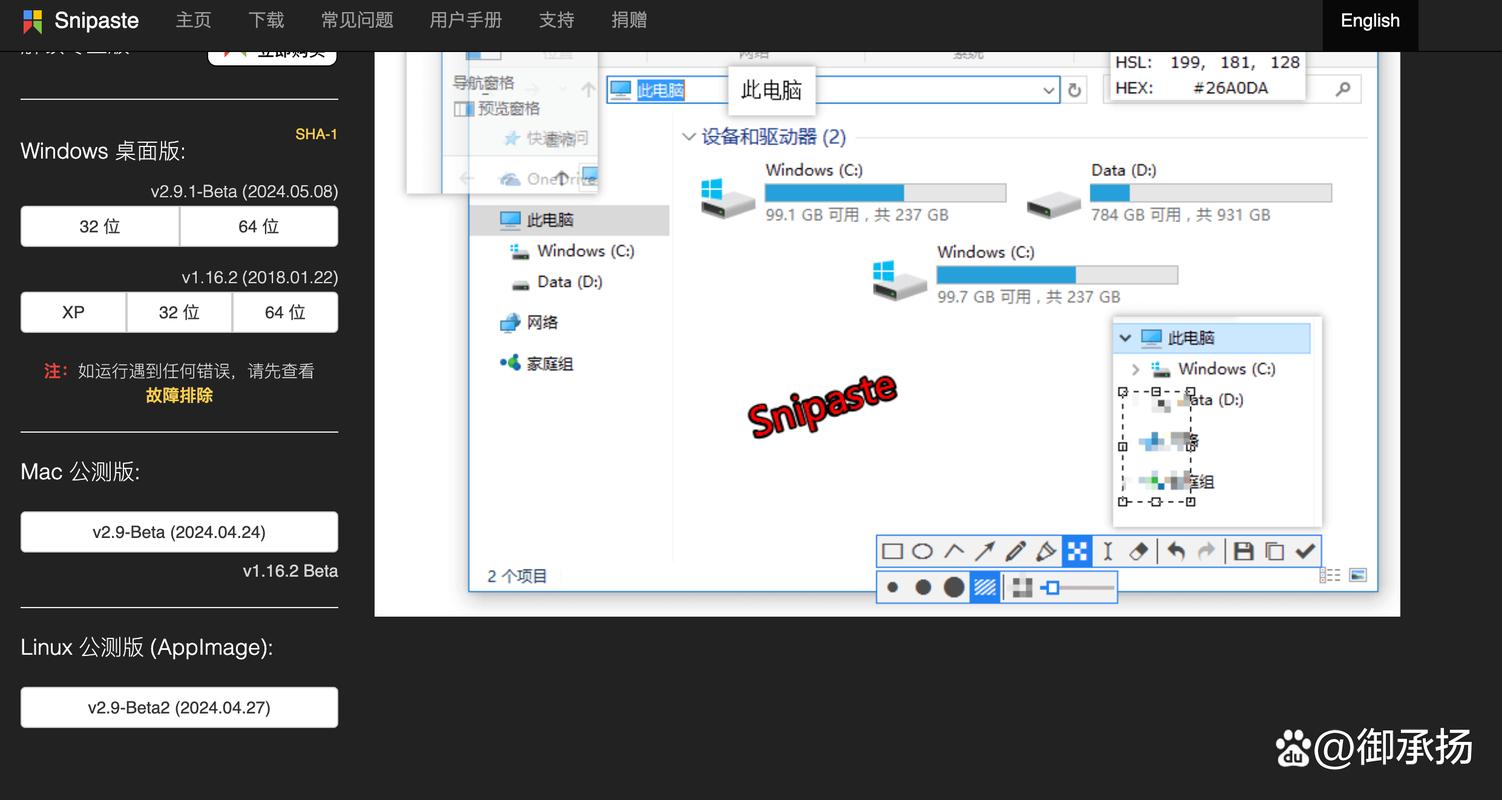Viewport: 1502px width, 800px height.
Task: Open the 用户手册 nav item
Action: pos(466,20)
